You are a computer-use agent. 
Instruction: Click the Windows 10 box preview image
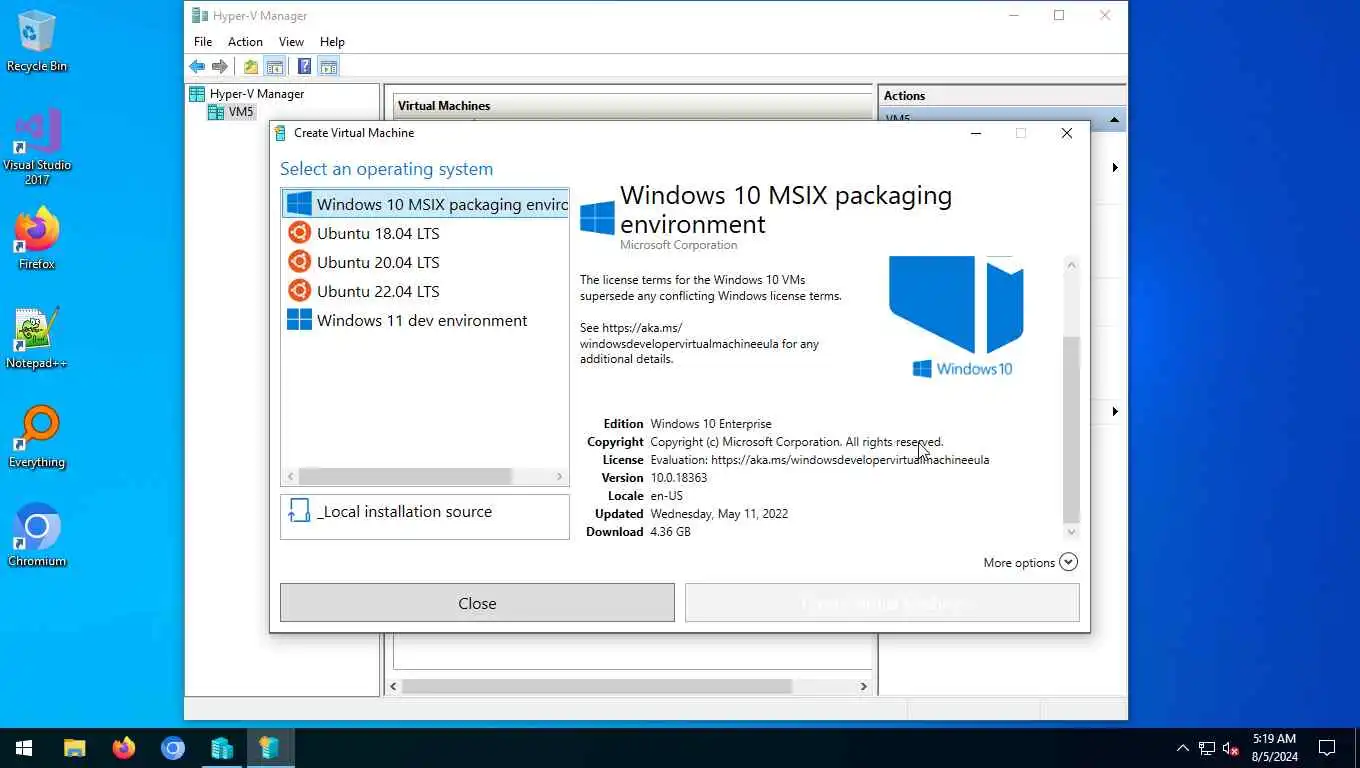958,317
